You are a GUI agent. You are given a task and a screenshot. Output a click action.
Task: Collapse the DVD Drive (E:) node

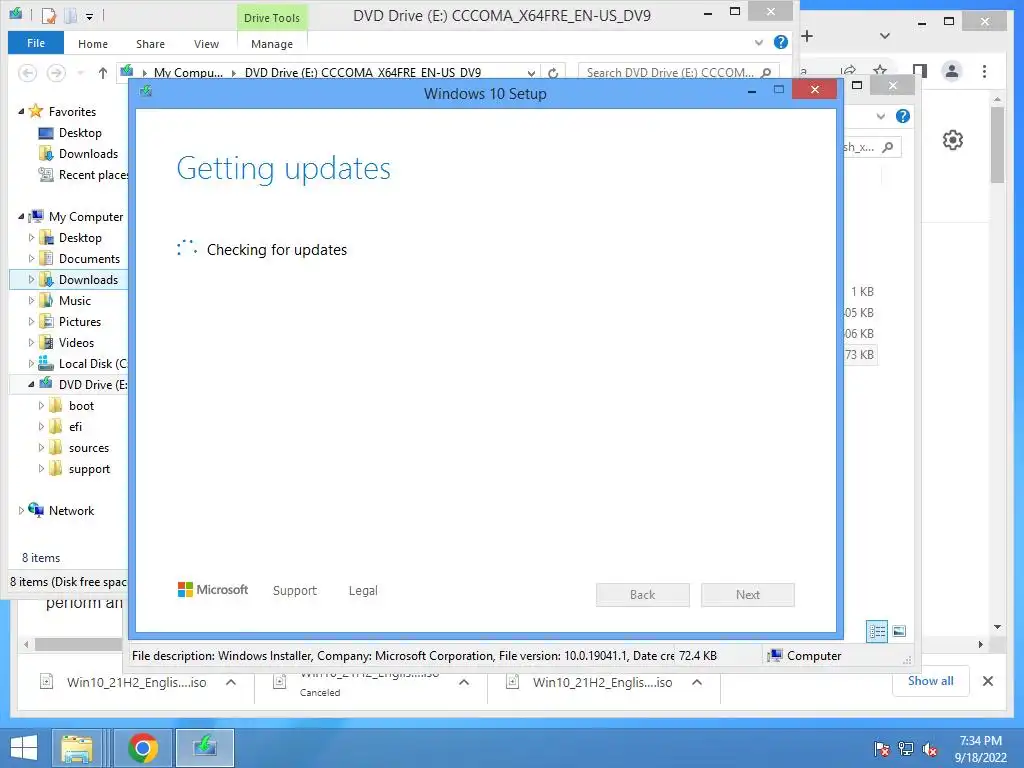31,385
